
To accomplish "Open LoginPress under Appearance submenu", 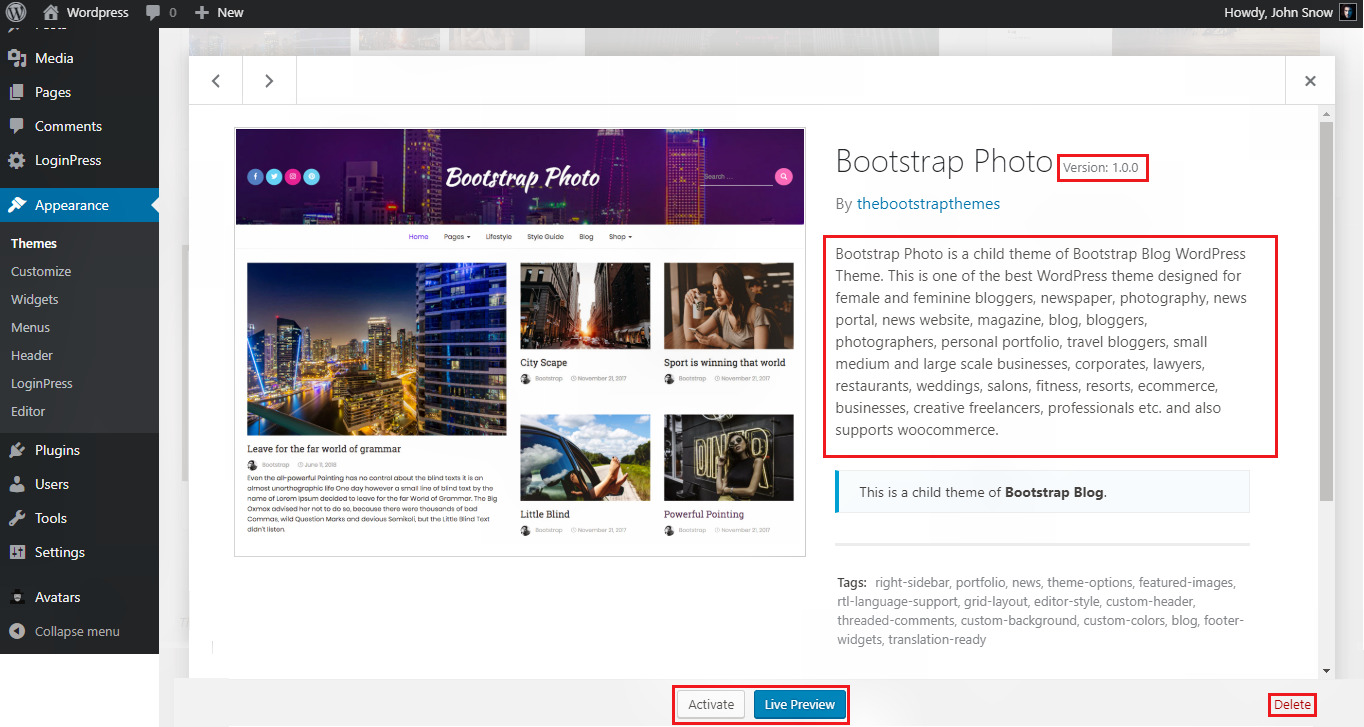I will (x=42, y=383).
